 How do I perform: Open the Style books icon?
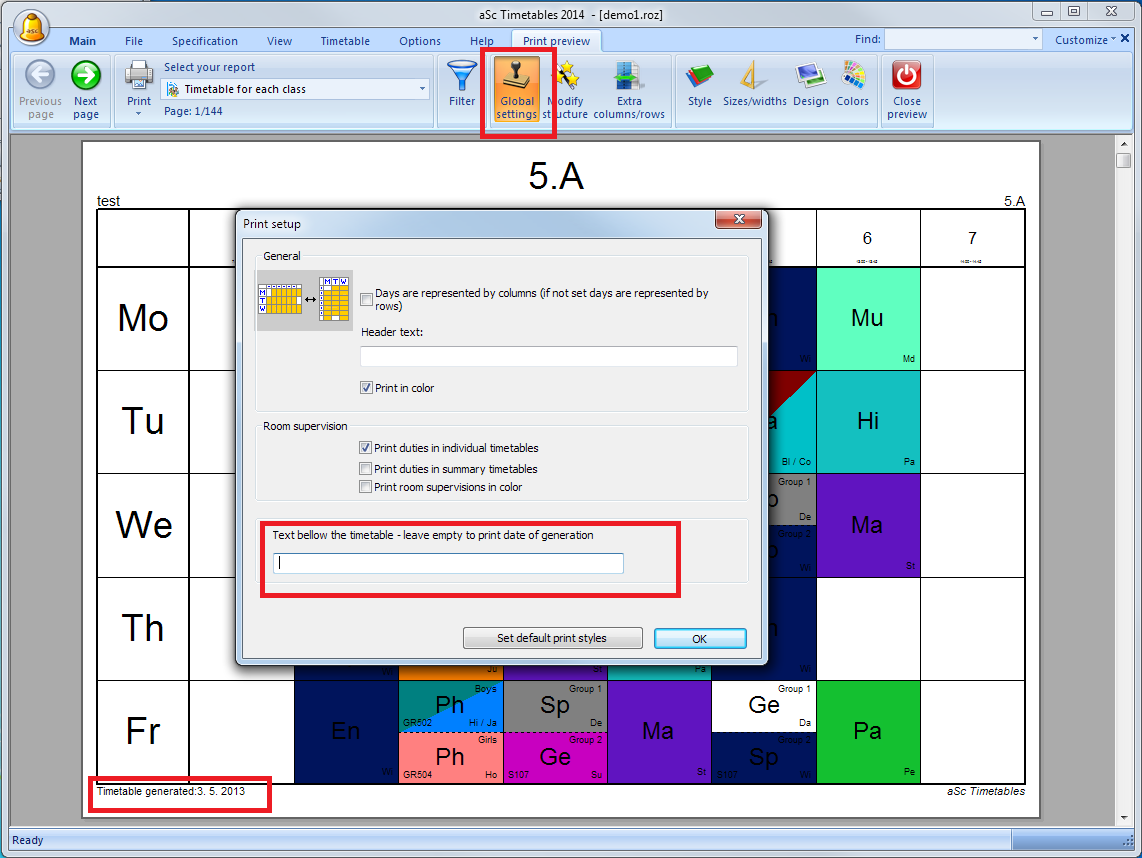point(700,78)
